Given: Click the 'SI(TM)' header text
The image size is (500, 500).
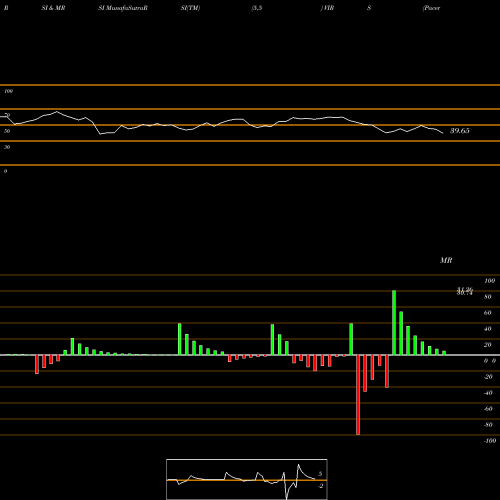Looking at the screenshot, I should tap(190, 8).
